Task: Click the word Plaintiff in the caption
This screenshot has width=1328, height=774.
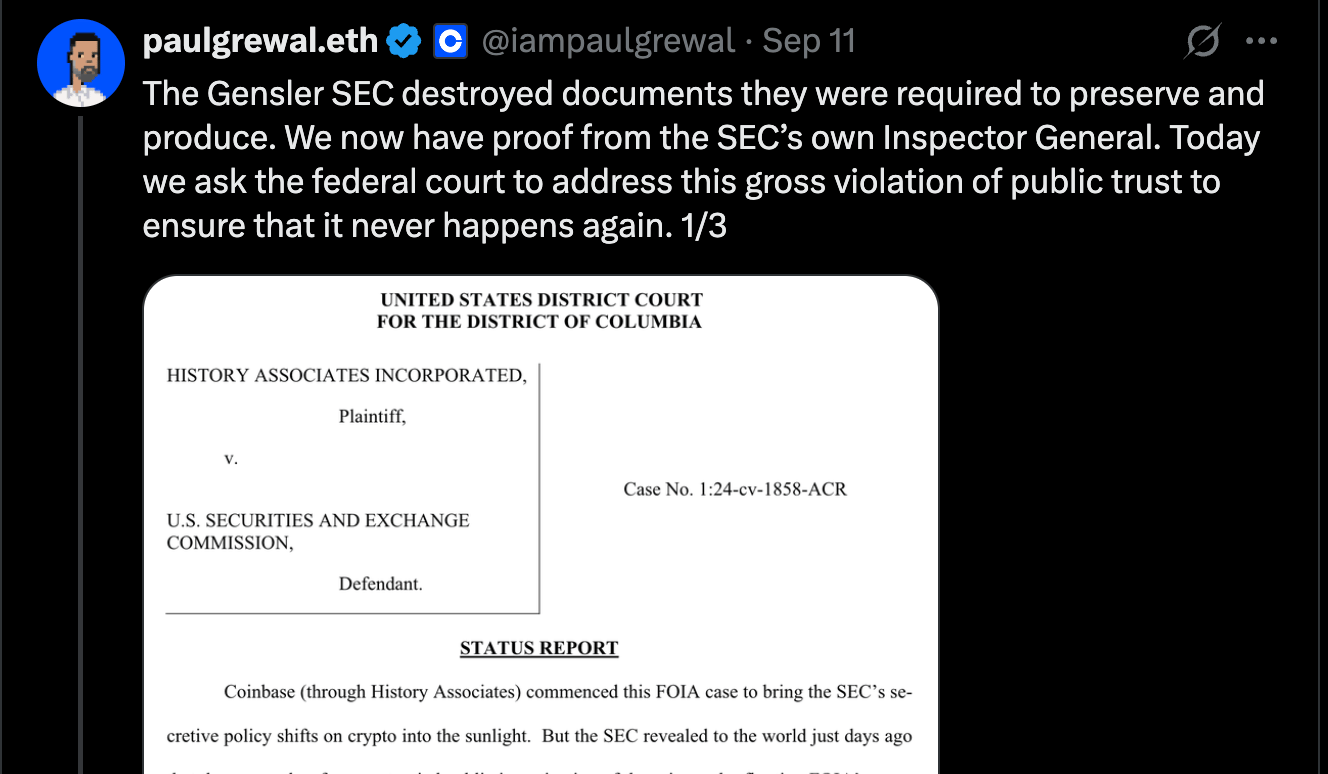Action: pos(372,417)
